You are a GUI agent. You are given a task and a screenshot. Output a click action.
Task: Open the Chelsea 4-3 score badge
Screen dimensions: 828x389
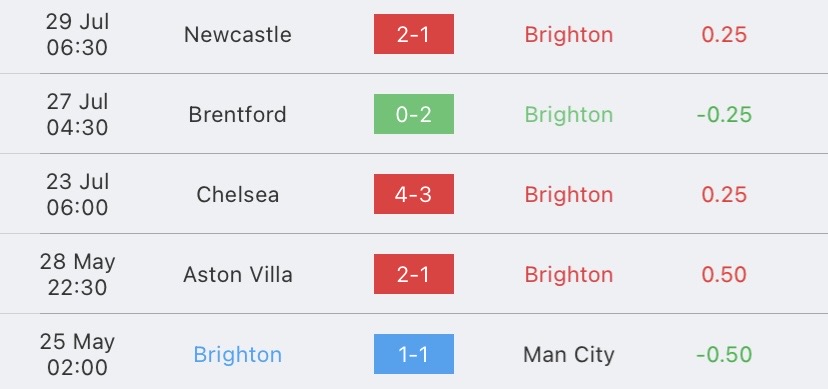[x=413, y=194]
